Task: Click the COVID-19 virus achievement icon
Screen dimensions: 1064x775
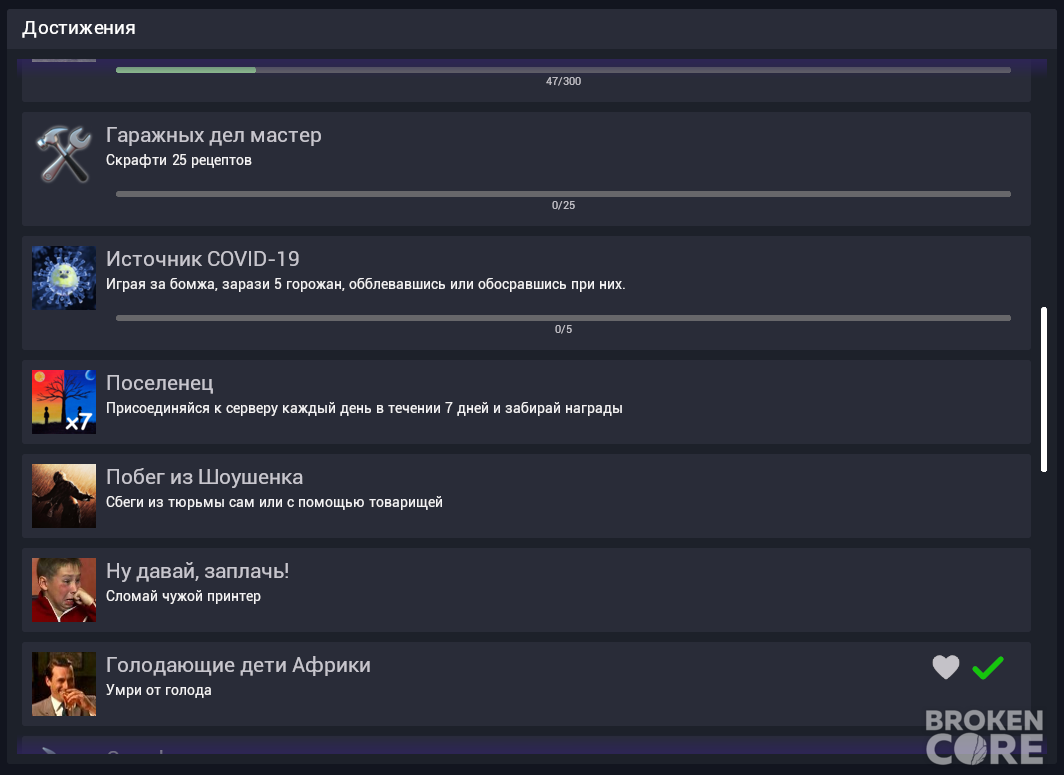Action: coord(64,278)
